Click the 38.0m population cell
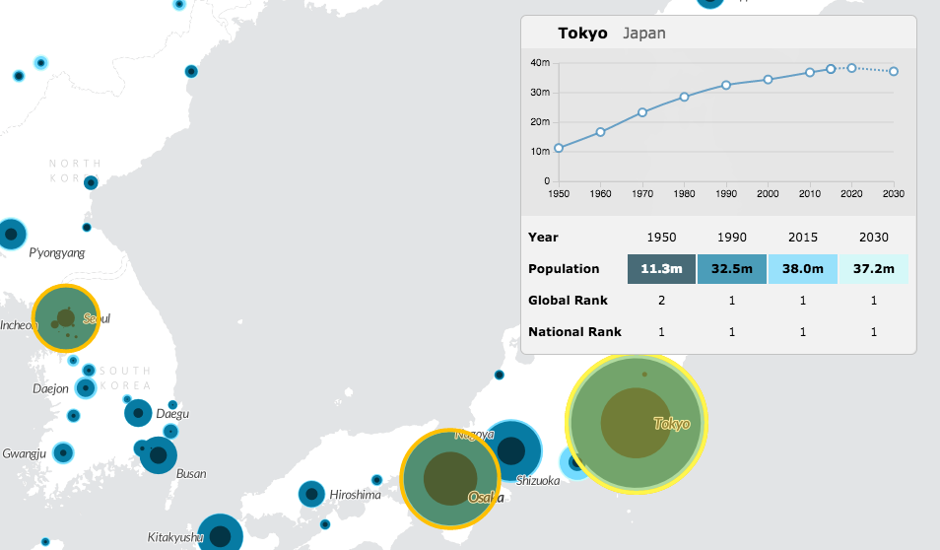 [803, 269]
